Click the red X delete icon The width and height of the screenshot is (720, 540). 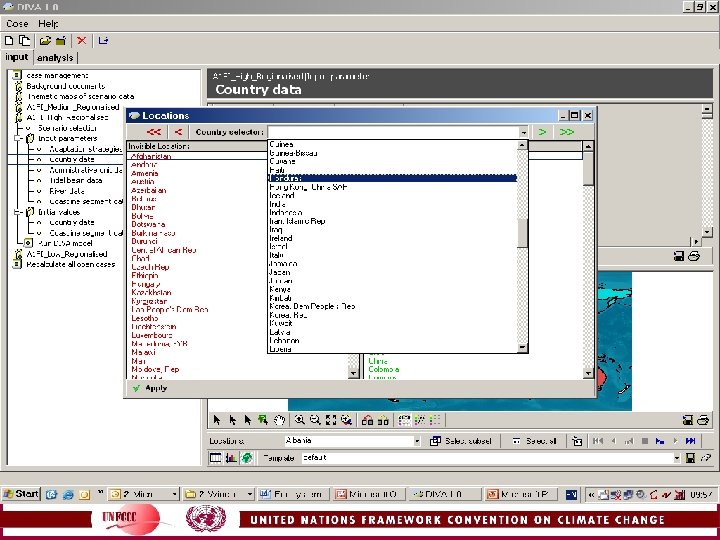pos(82,41)
